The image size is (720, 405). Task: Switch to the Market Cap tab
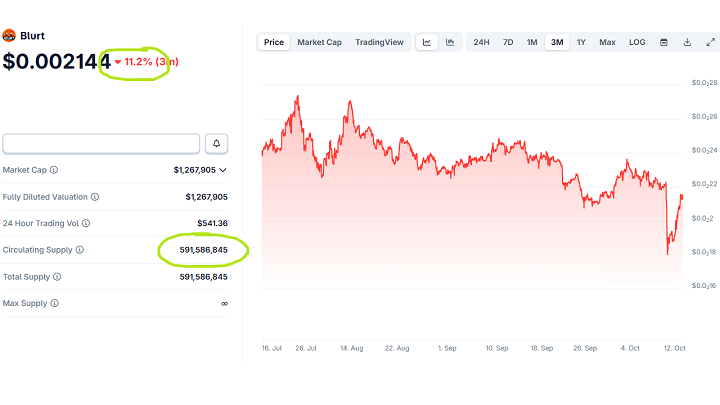[x=319, y=42]
